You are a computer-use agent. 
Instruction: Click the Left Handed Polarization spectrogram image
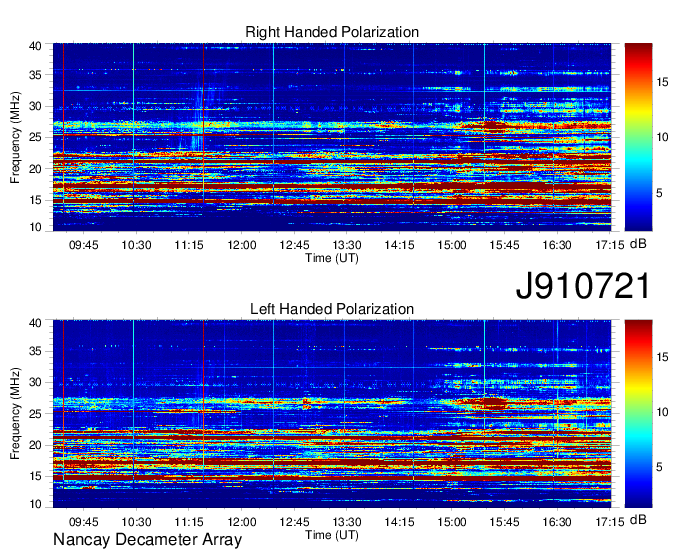point(332,413)
